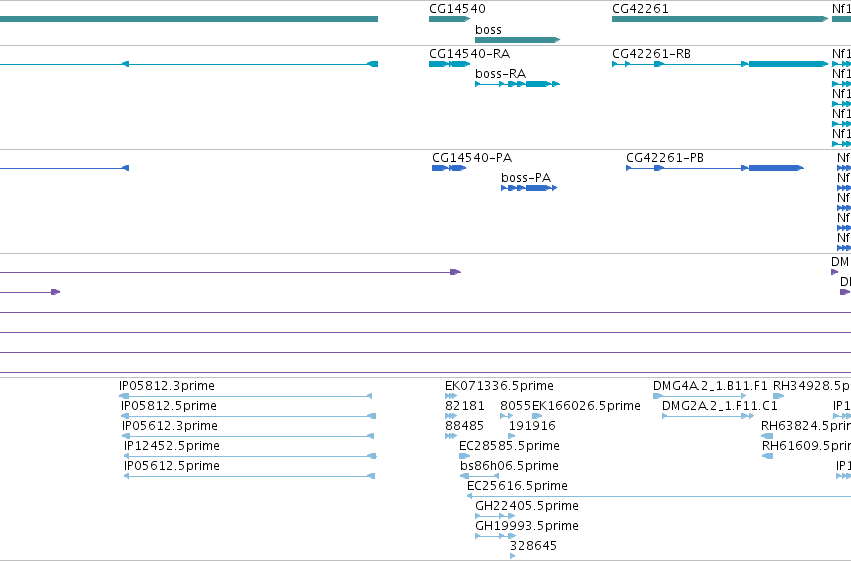The height and width of the screenshot is (561, 851).
Task: Select the 82181 feature label
Action: point(465,406)
